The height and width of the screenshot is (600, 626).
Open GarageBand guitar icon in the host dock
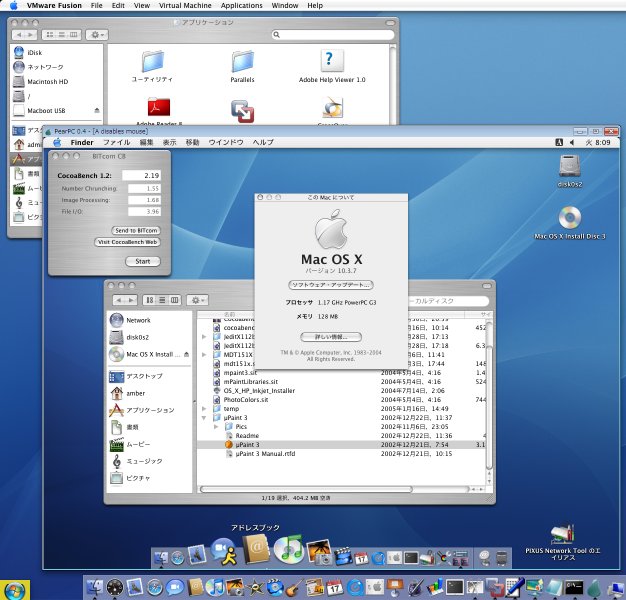(x=294, y=588)
